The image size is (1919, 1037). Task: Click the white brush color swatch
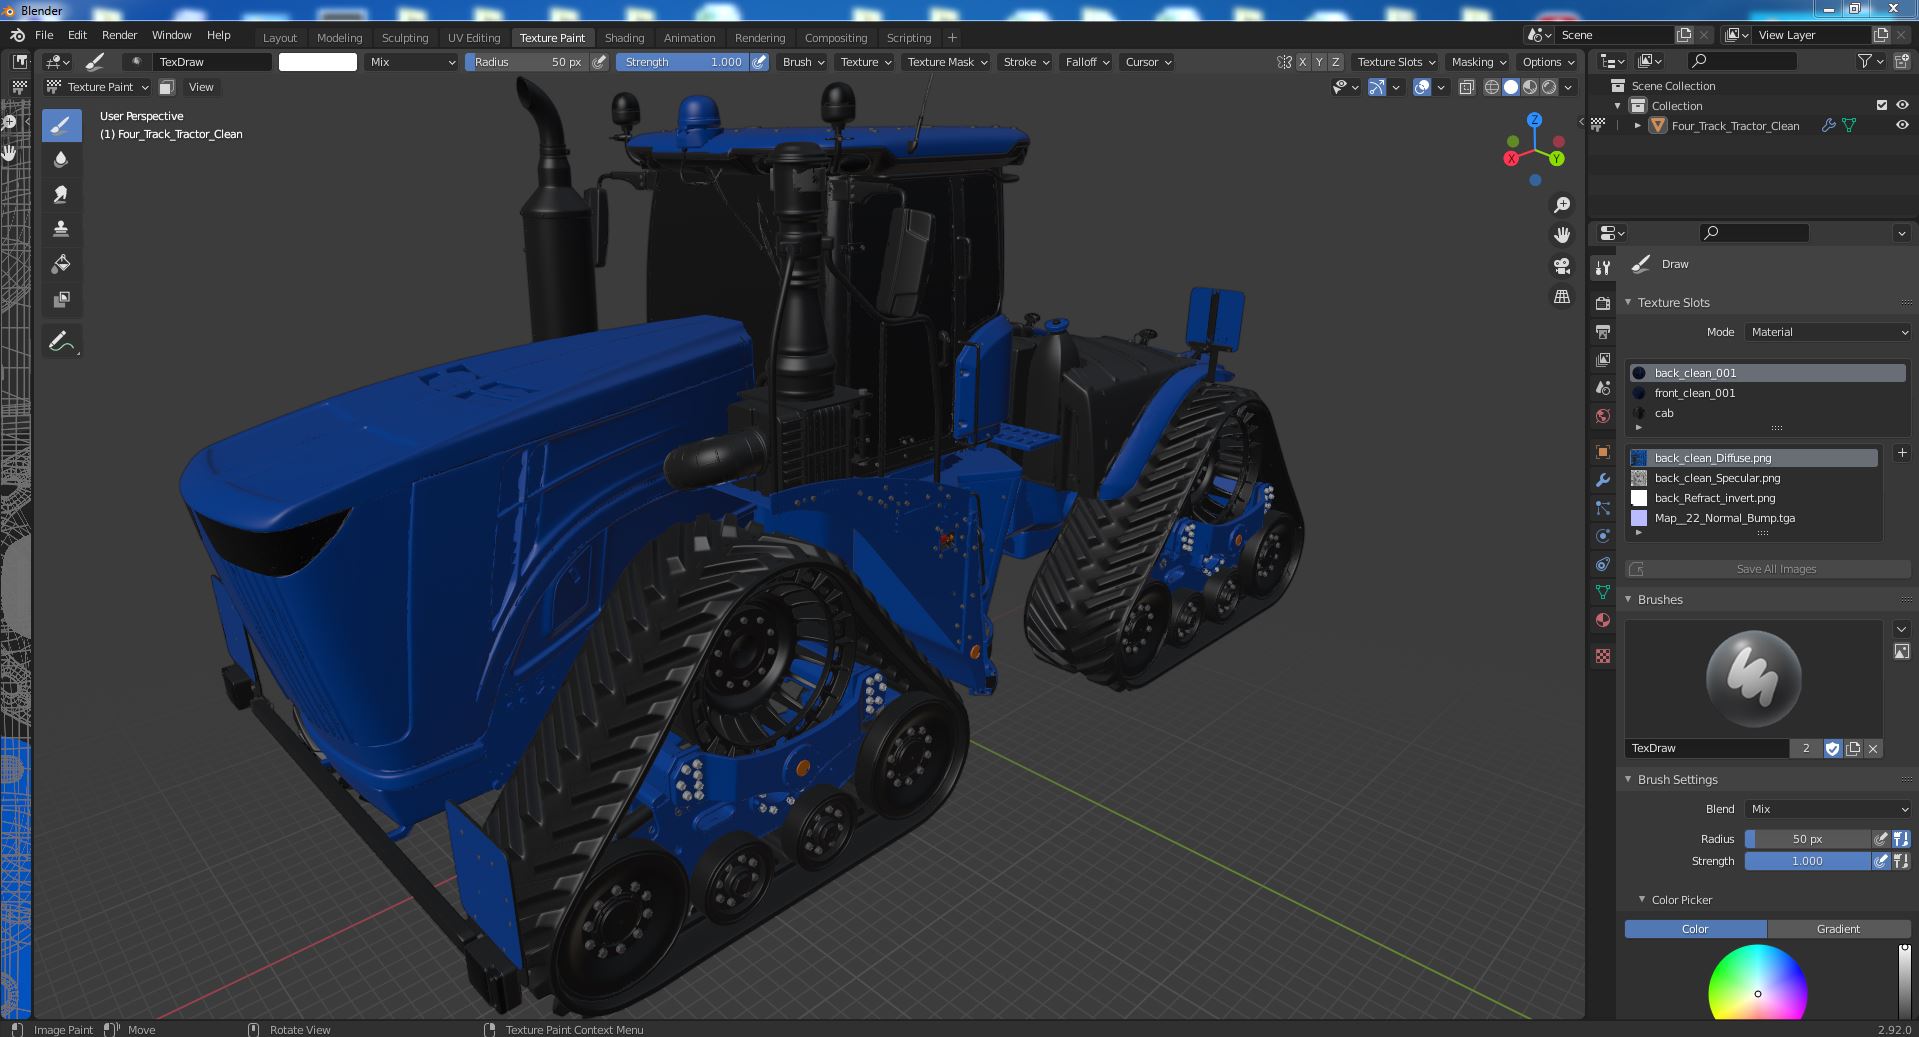click(317, 62)
